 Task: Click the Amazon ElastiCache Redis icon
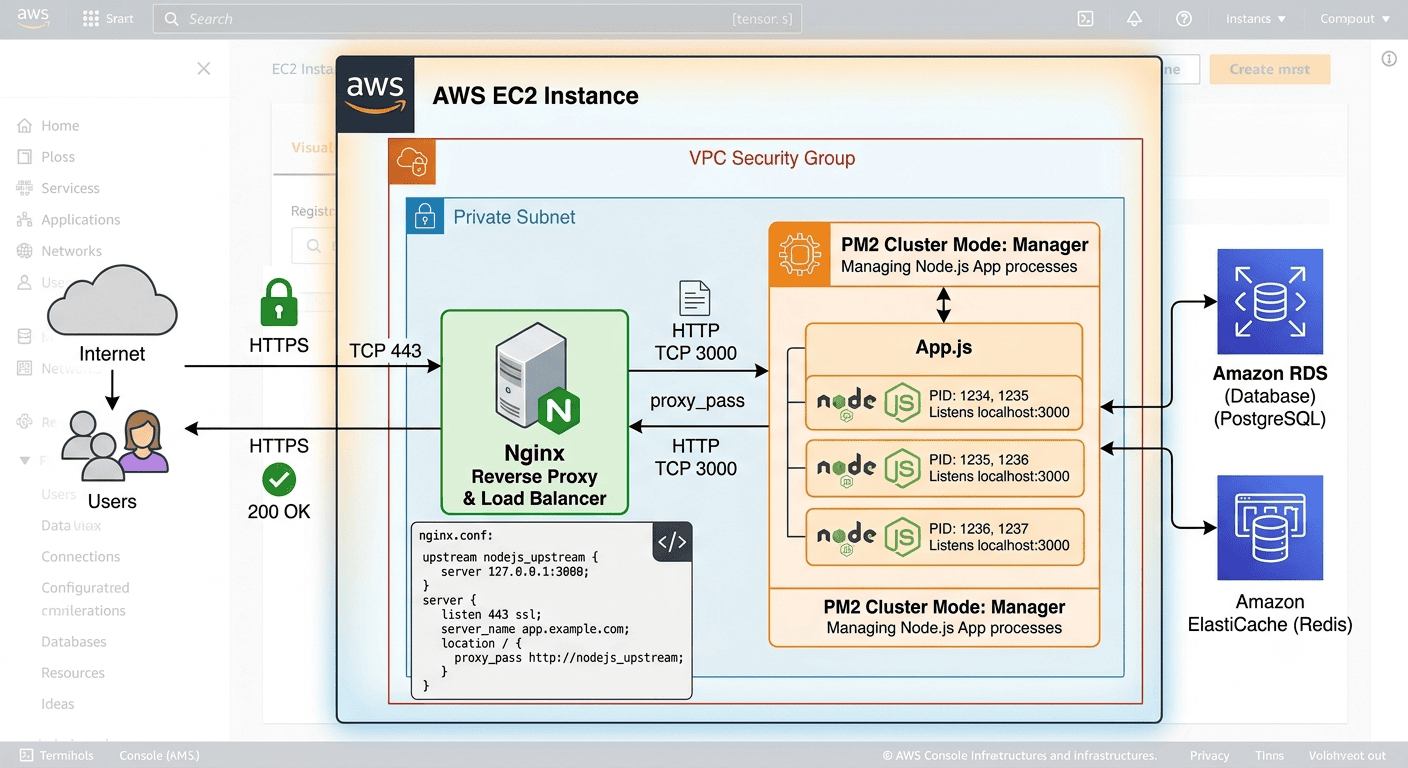[1269, 528]
